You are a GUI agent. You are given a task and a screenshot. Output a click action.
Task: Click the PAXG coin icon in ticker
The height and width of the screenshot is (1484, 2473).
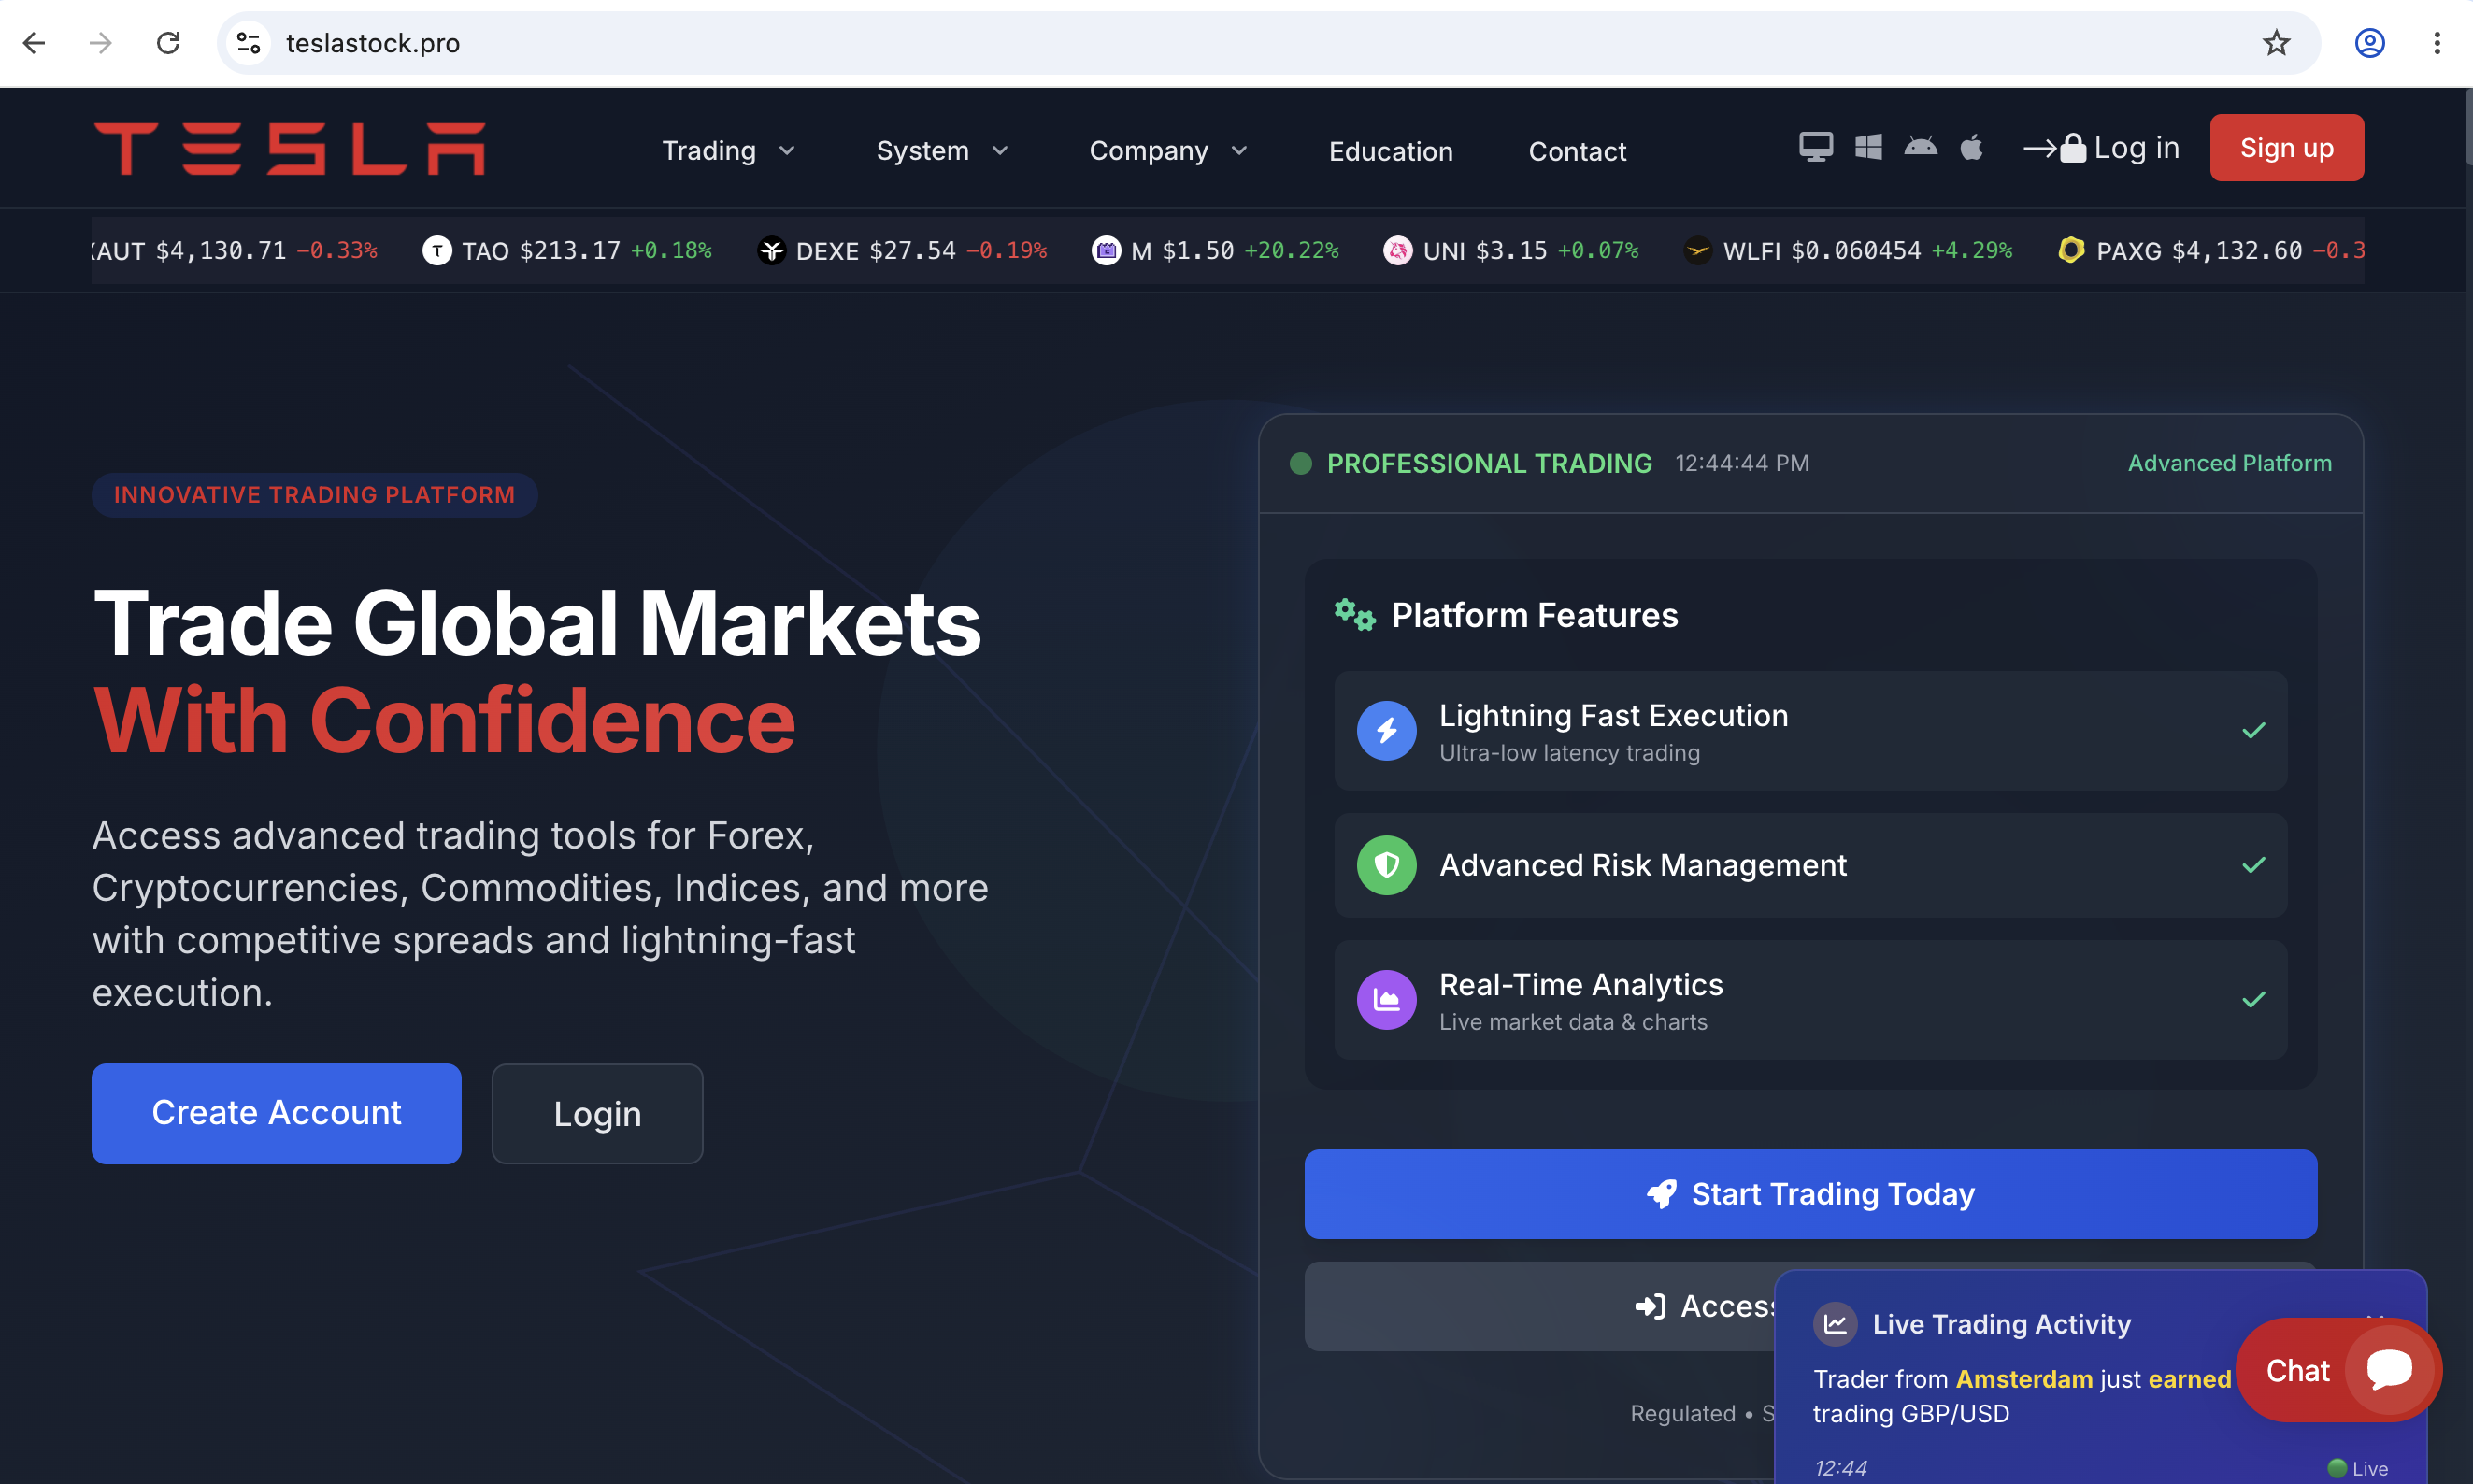[2071, 250]
